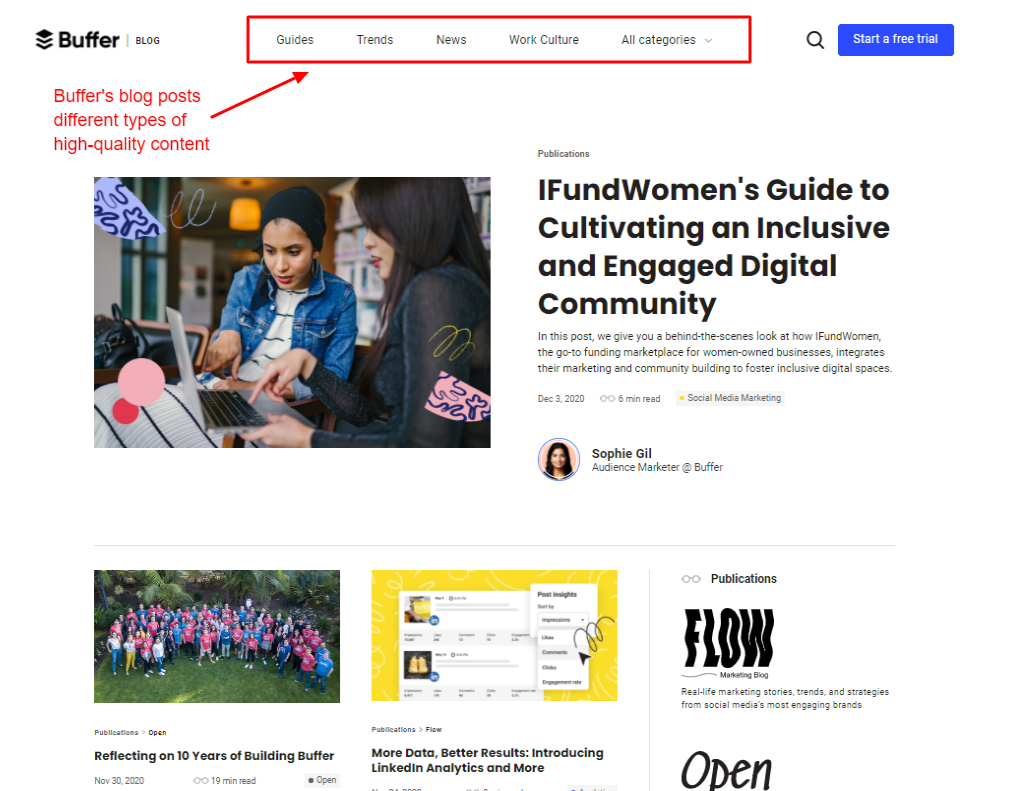Open Reflecting on 10 Years of Building Buffer
This screenshot has height=791, width=1013.
coord(214,755)
